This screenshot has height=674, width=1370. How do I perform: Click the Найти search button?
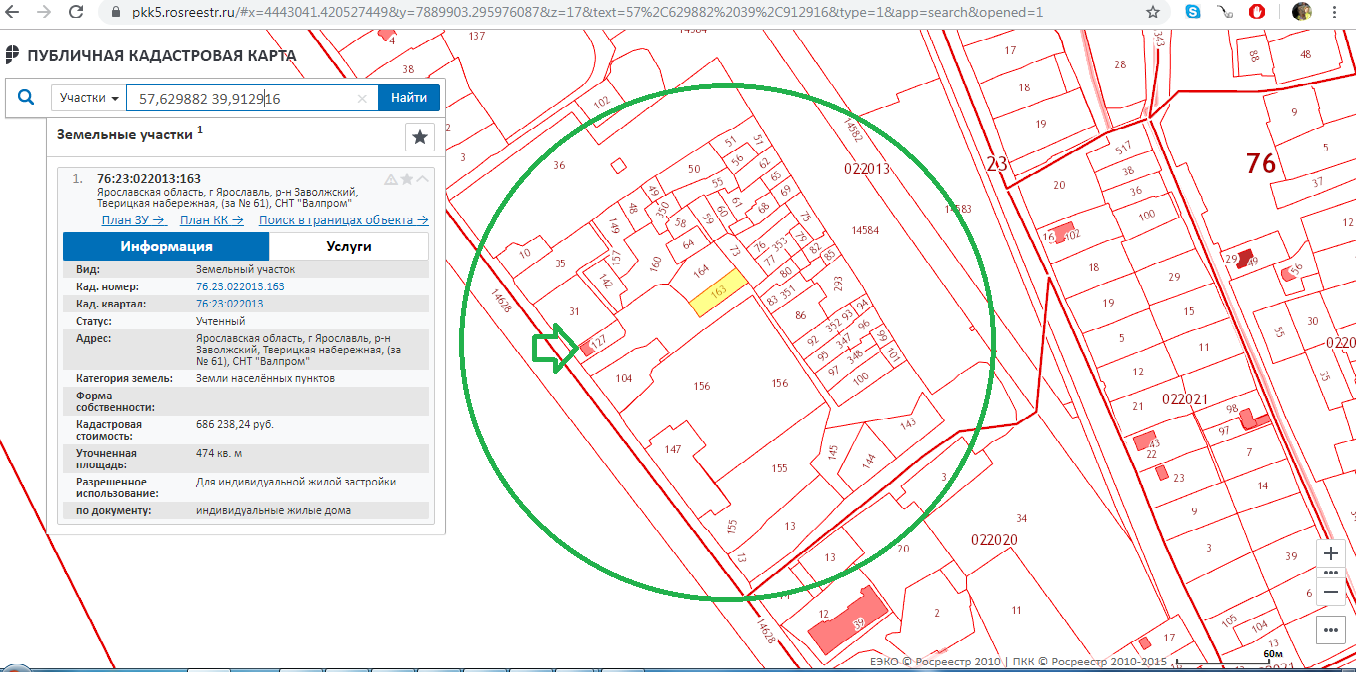pyautogui.click(x=409, y=98)
